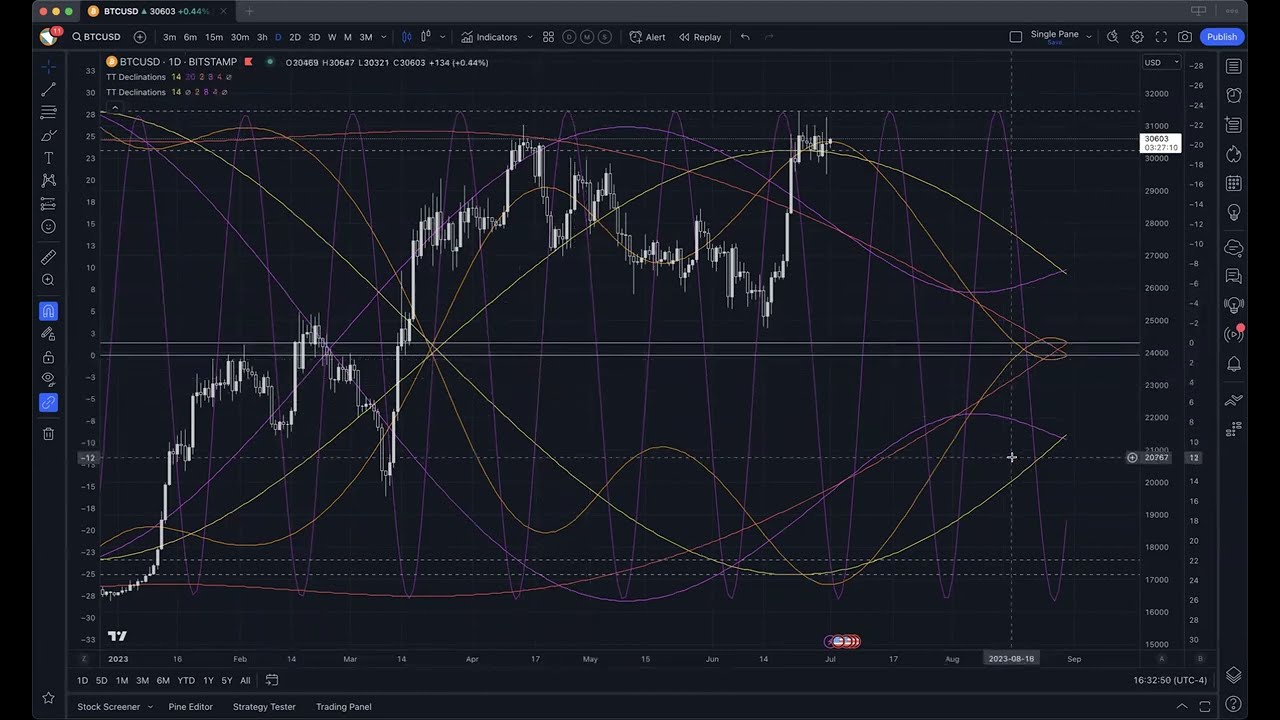This screenshot has height=720, width=1280.
Task: Toggle magnet mode for drawings
Action: point(48,311)
